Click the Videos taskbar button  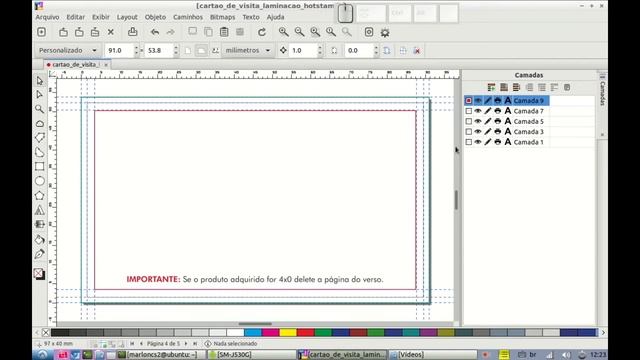click(x=432, y=355)
